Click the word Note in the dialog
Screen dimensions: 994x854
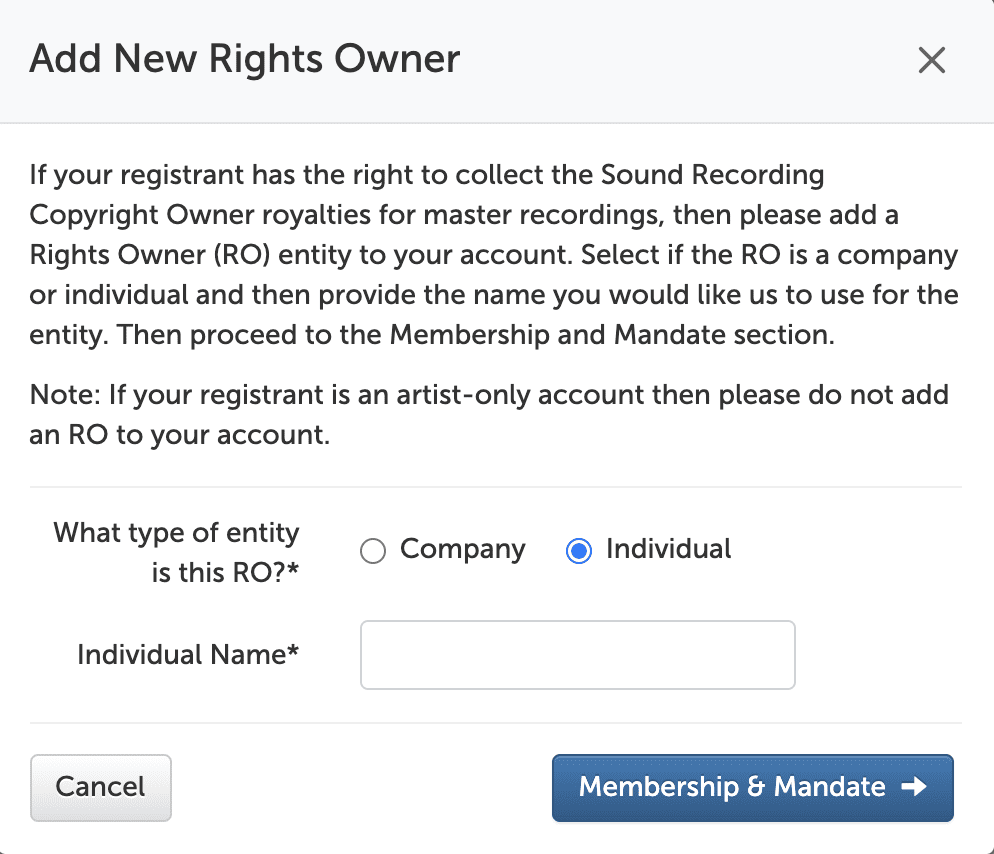58,395
